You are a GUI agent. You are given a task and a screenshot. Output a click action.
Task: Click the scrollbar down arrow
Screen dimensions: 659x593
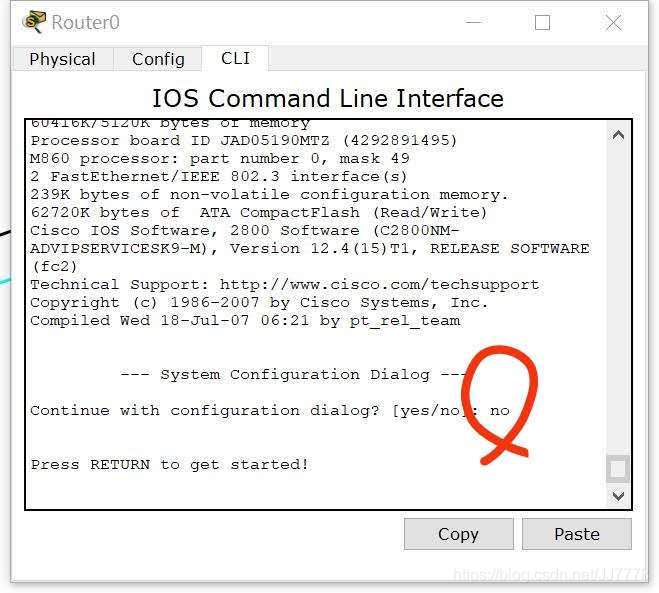[x=618, y=496]
